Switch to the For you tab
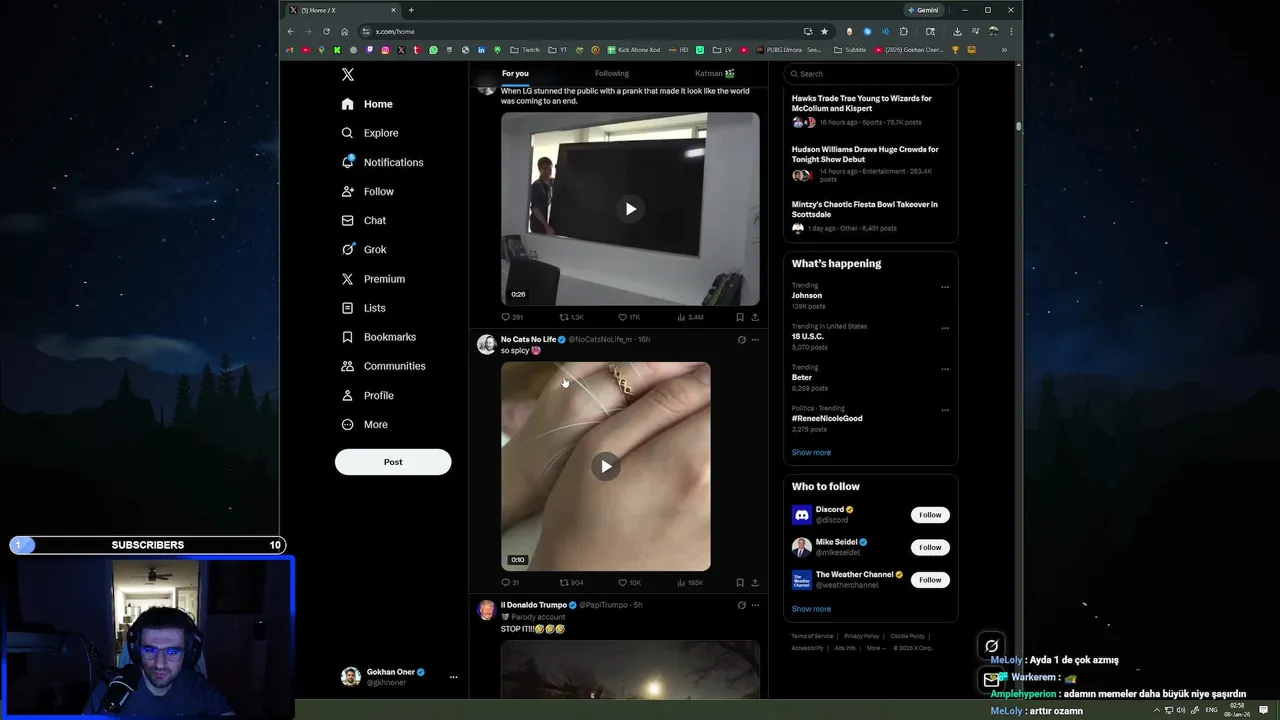Viewport: 1280px width, 720px height. click(515, 73)
